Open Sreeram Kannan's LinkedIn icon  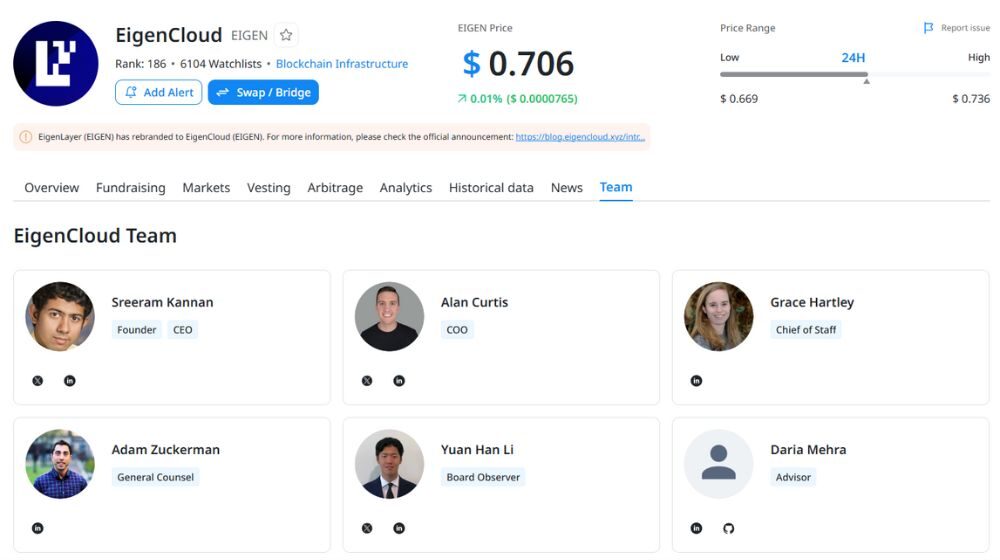coord(70,381)
